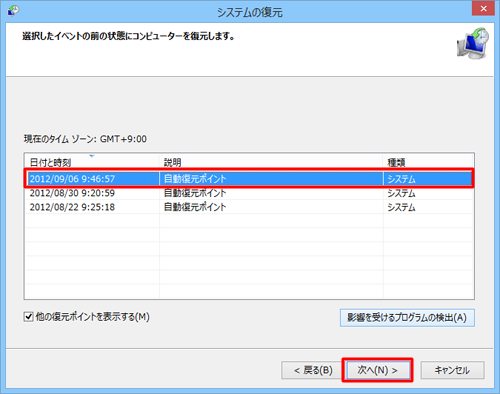Image resolution: width=500 pixels, height=394 pixels.
Task: Click the sort arrow above 日付と時刻 column
Action: tap(92, 156)
